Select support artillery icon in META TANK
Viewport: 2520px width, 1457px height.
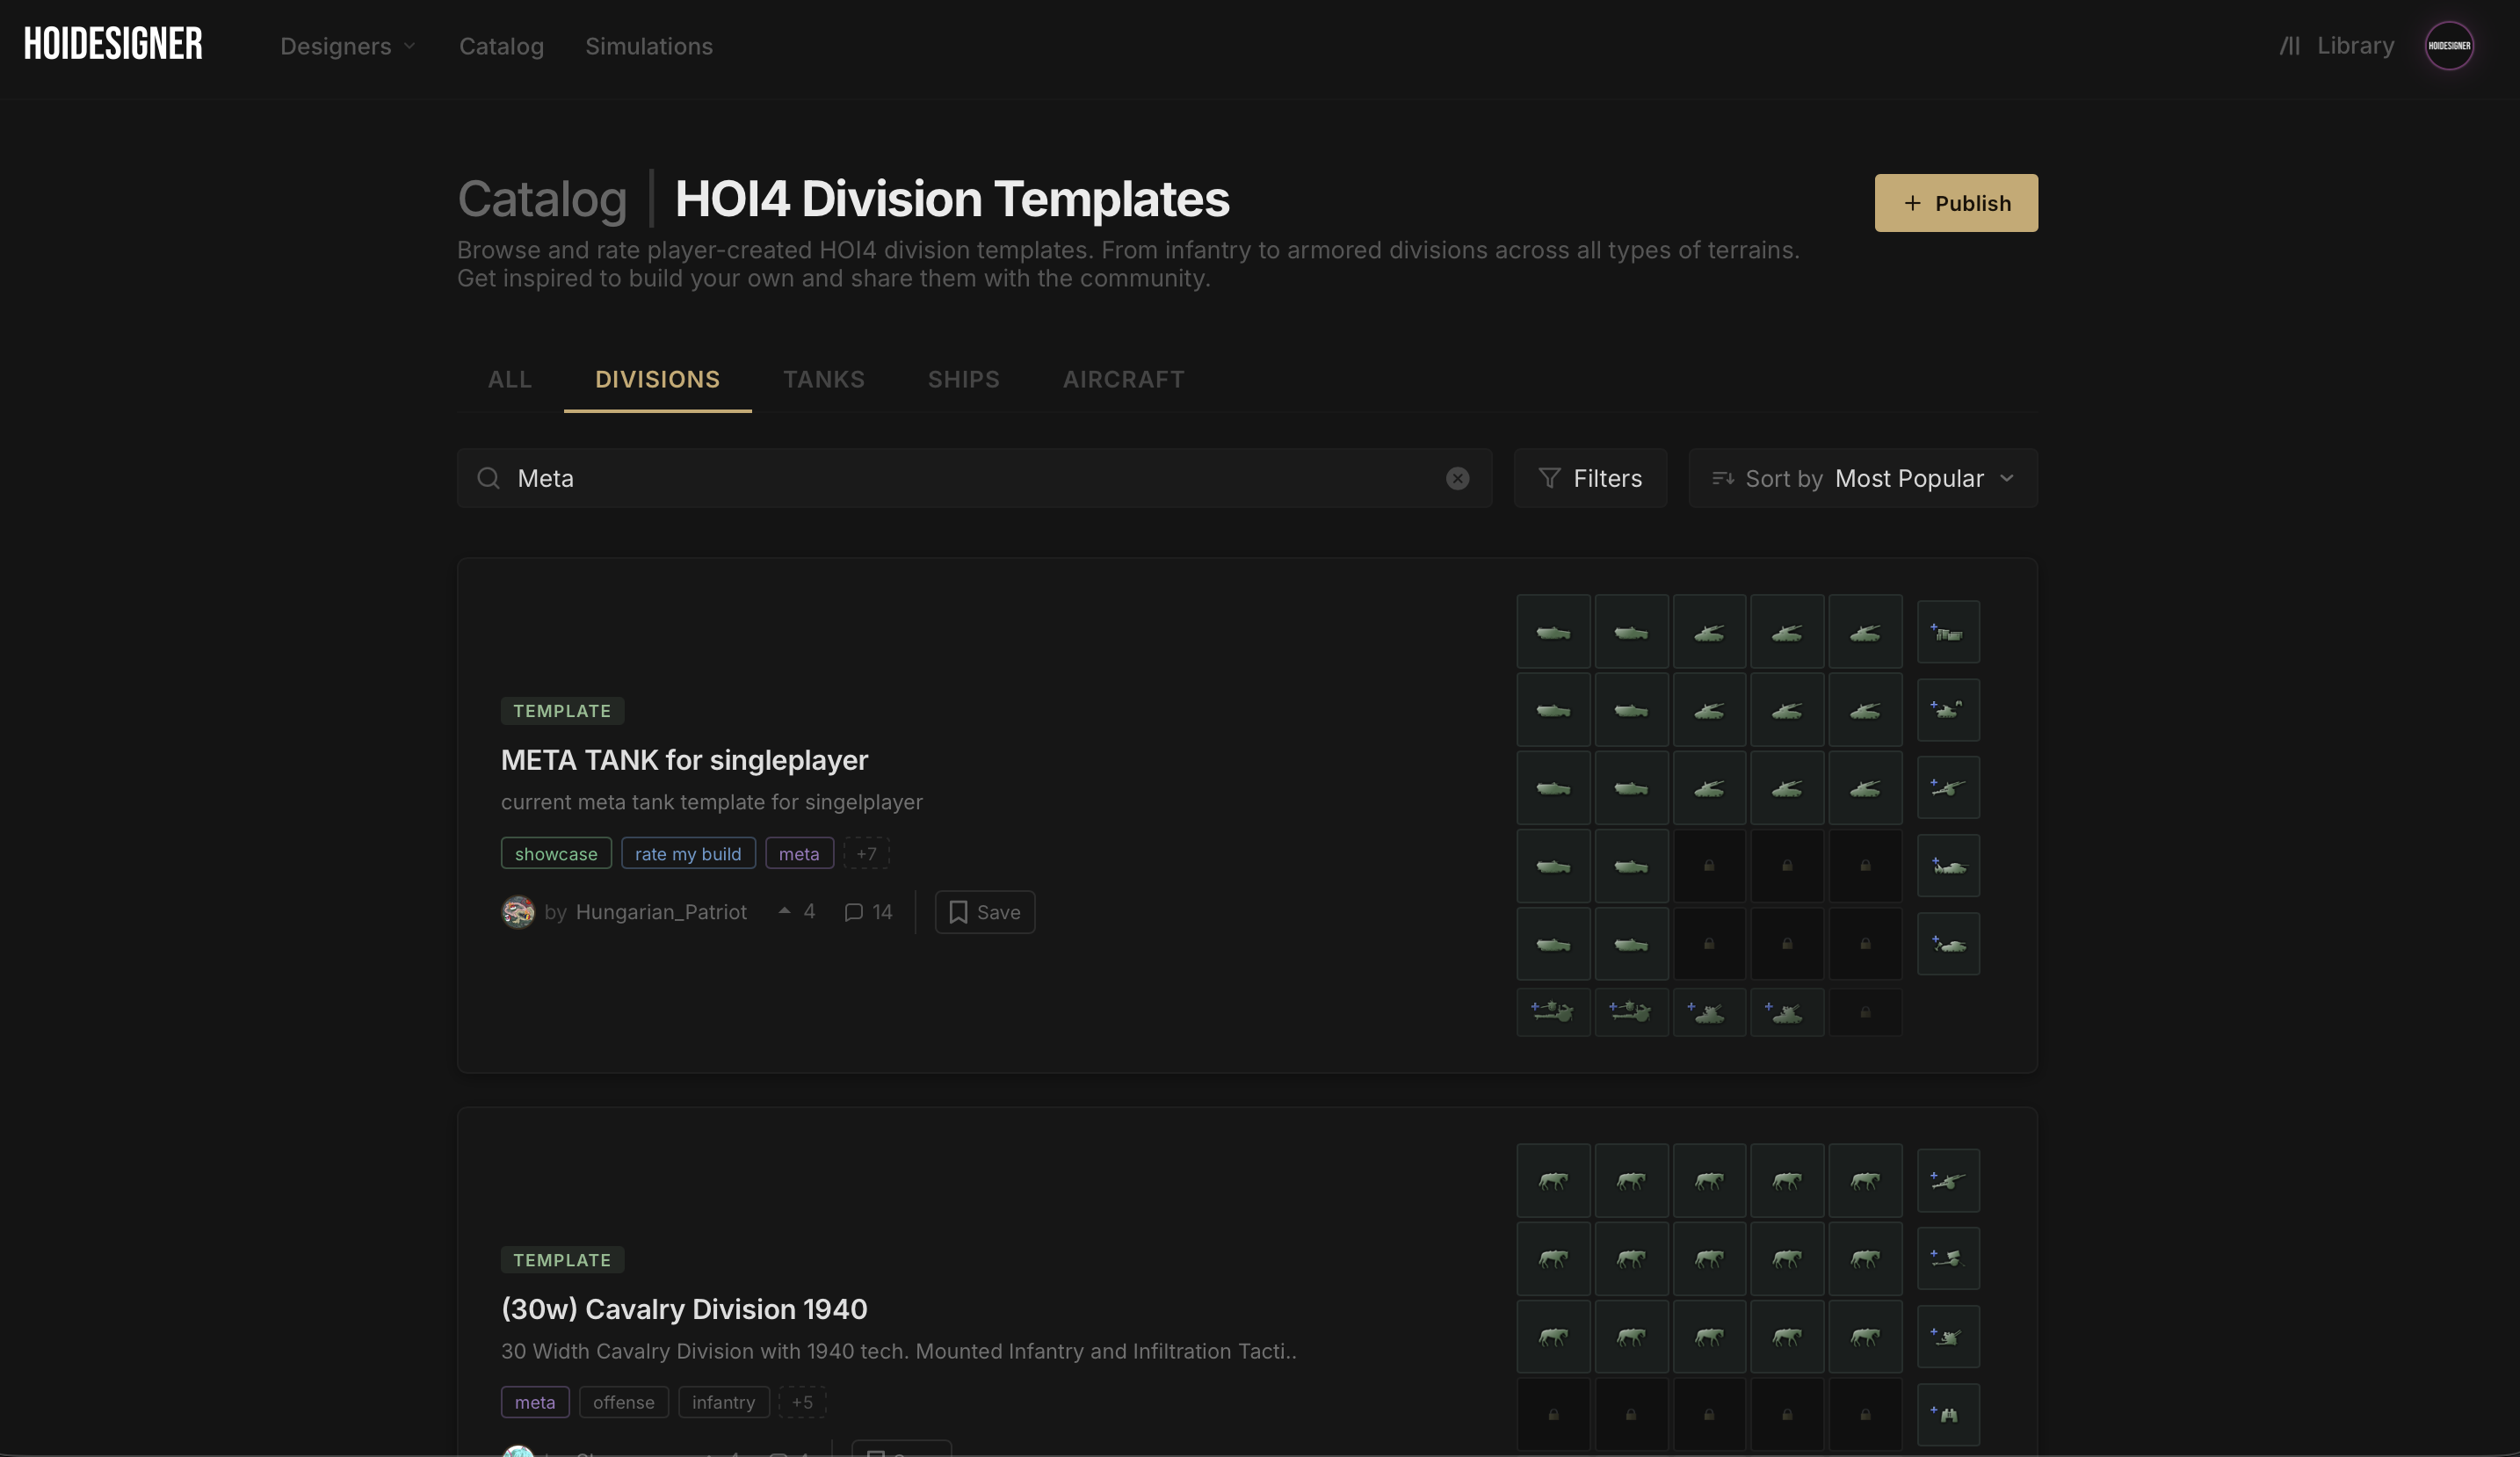[x=1948, y=788]
